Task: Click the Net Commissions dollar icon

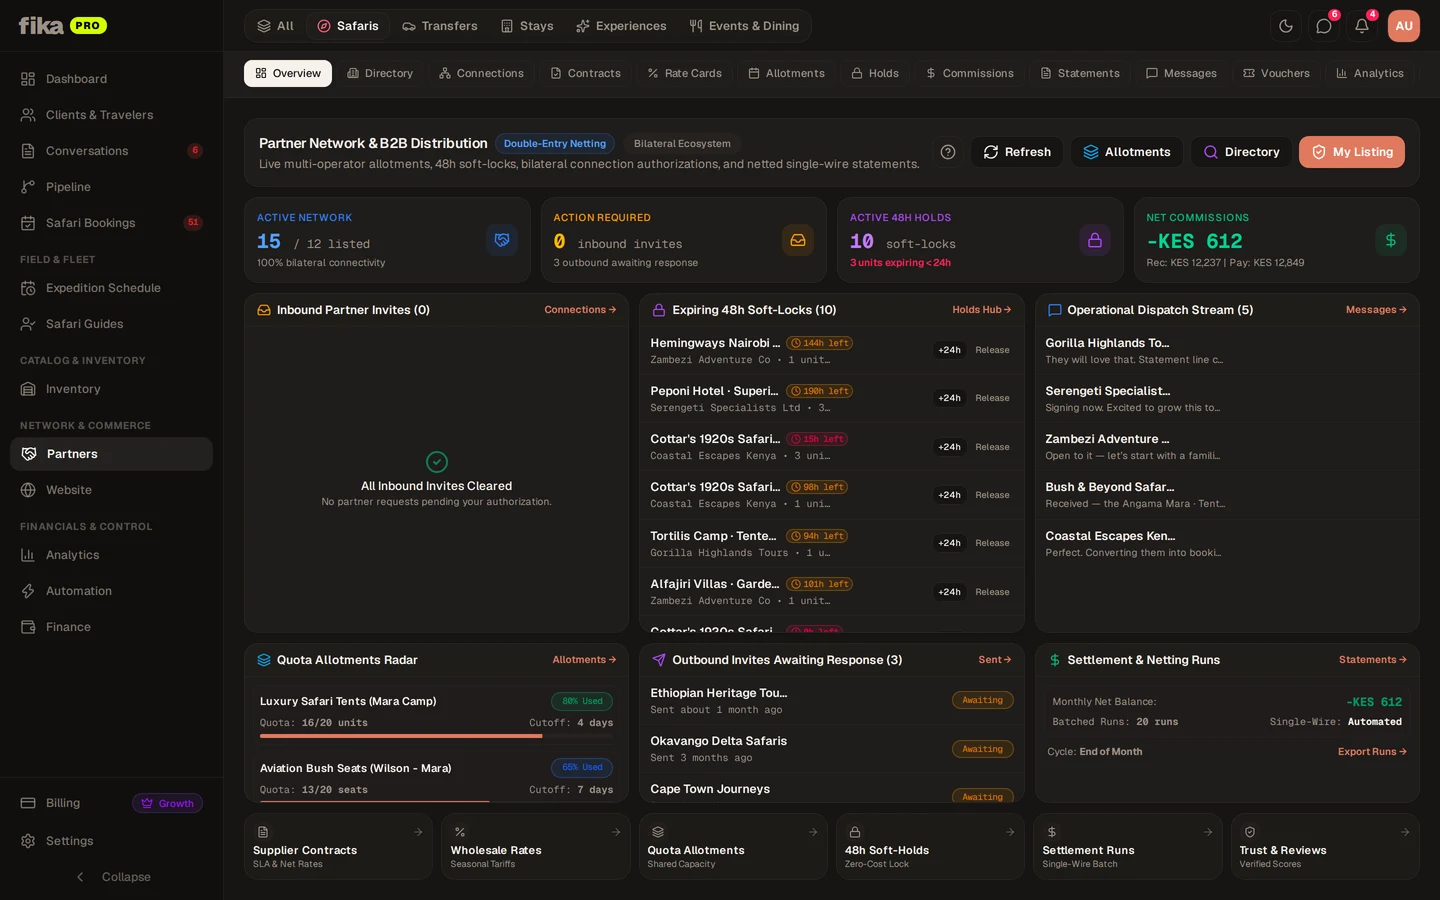Action: 1391,240
